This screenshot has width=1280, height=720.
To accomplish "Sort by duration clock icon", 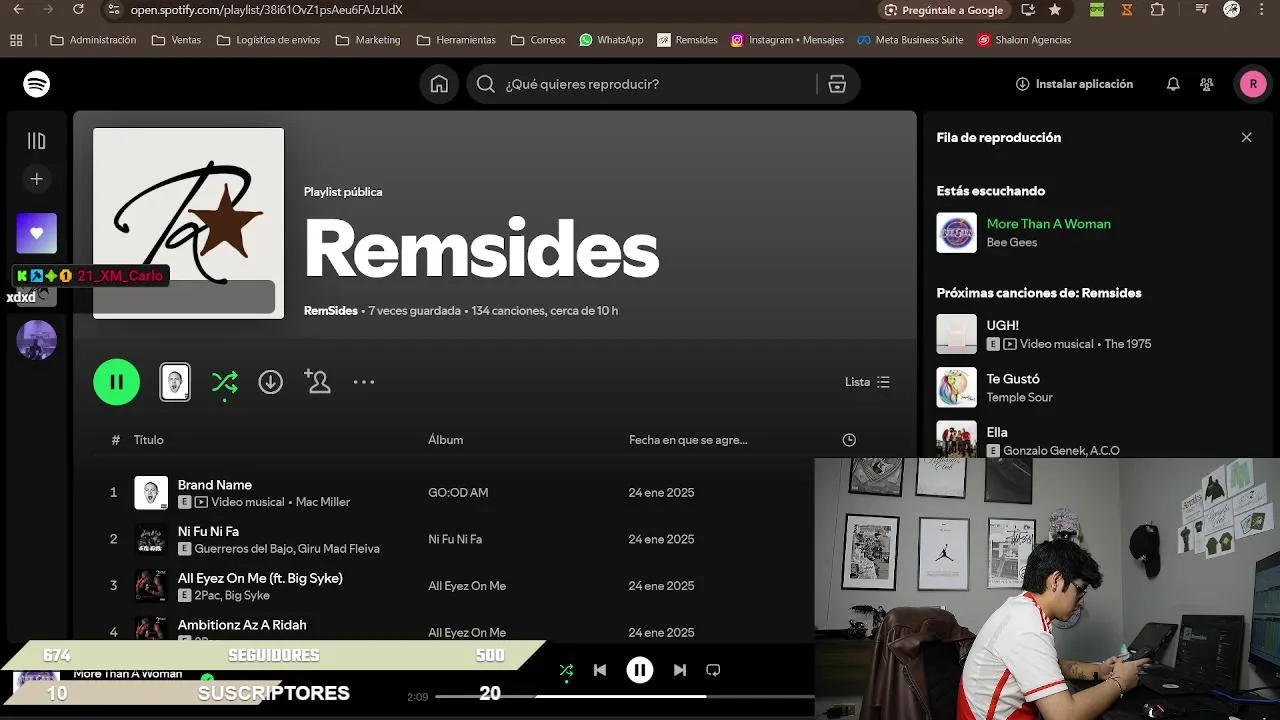I will pyautogui.click(x=849, y=440).
